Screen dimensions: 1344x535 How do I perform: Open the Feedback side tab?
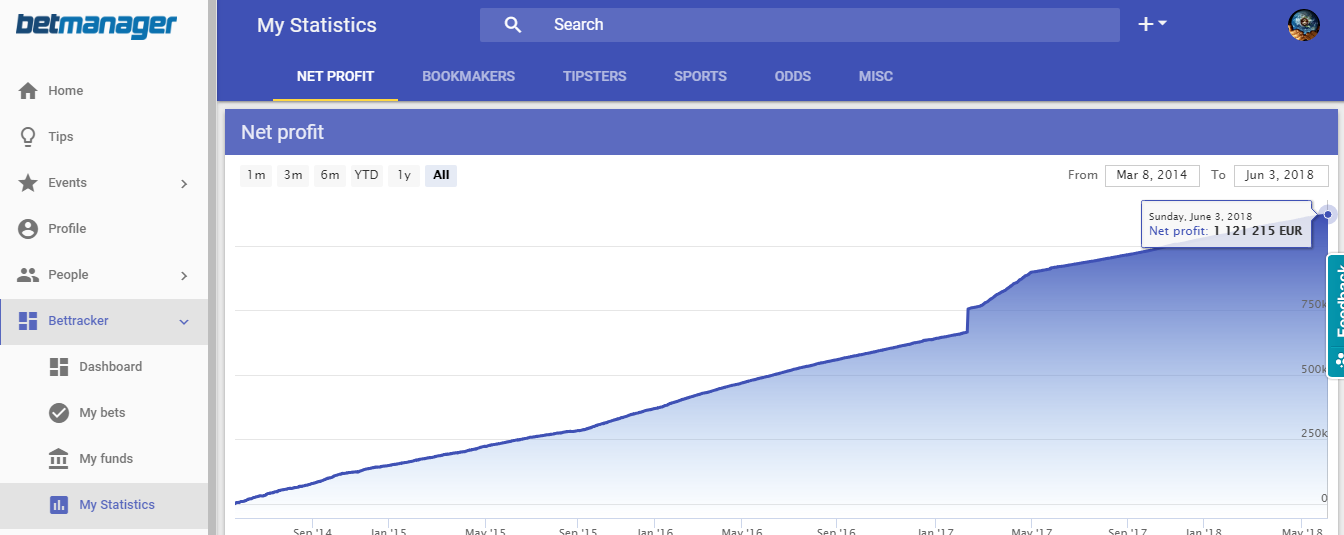click(1336, 314)
